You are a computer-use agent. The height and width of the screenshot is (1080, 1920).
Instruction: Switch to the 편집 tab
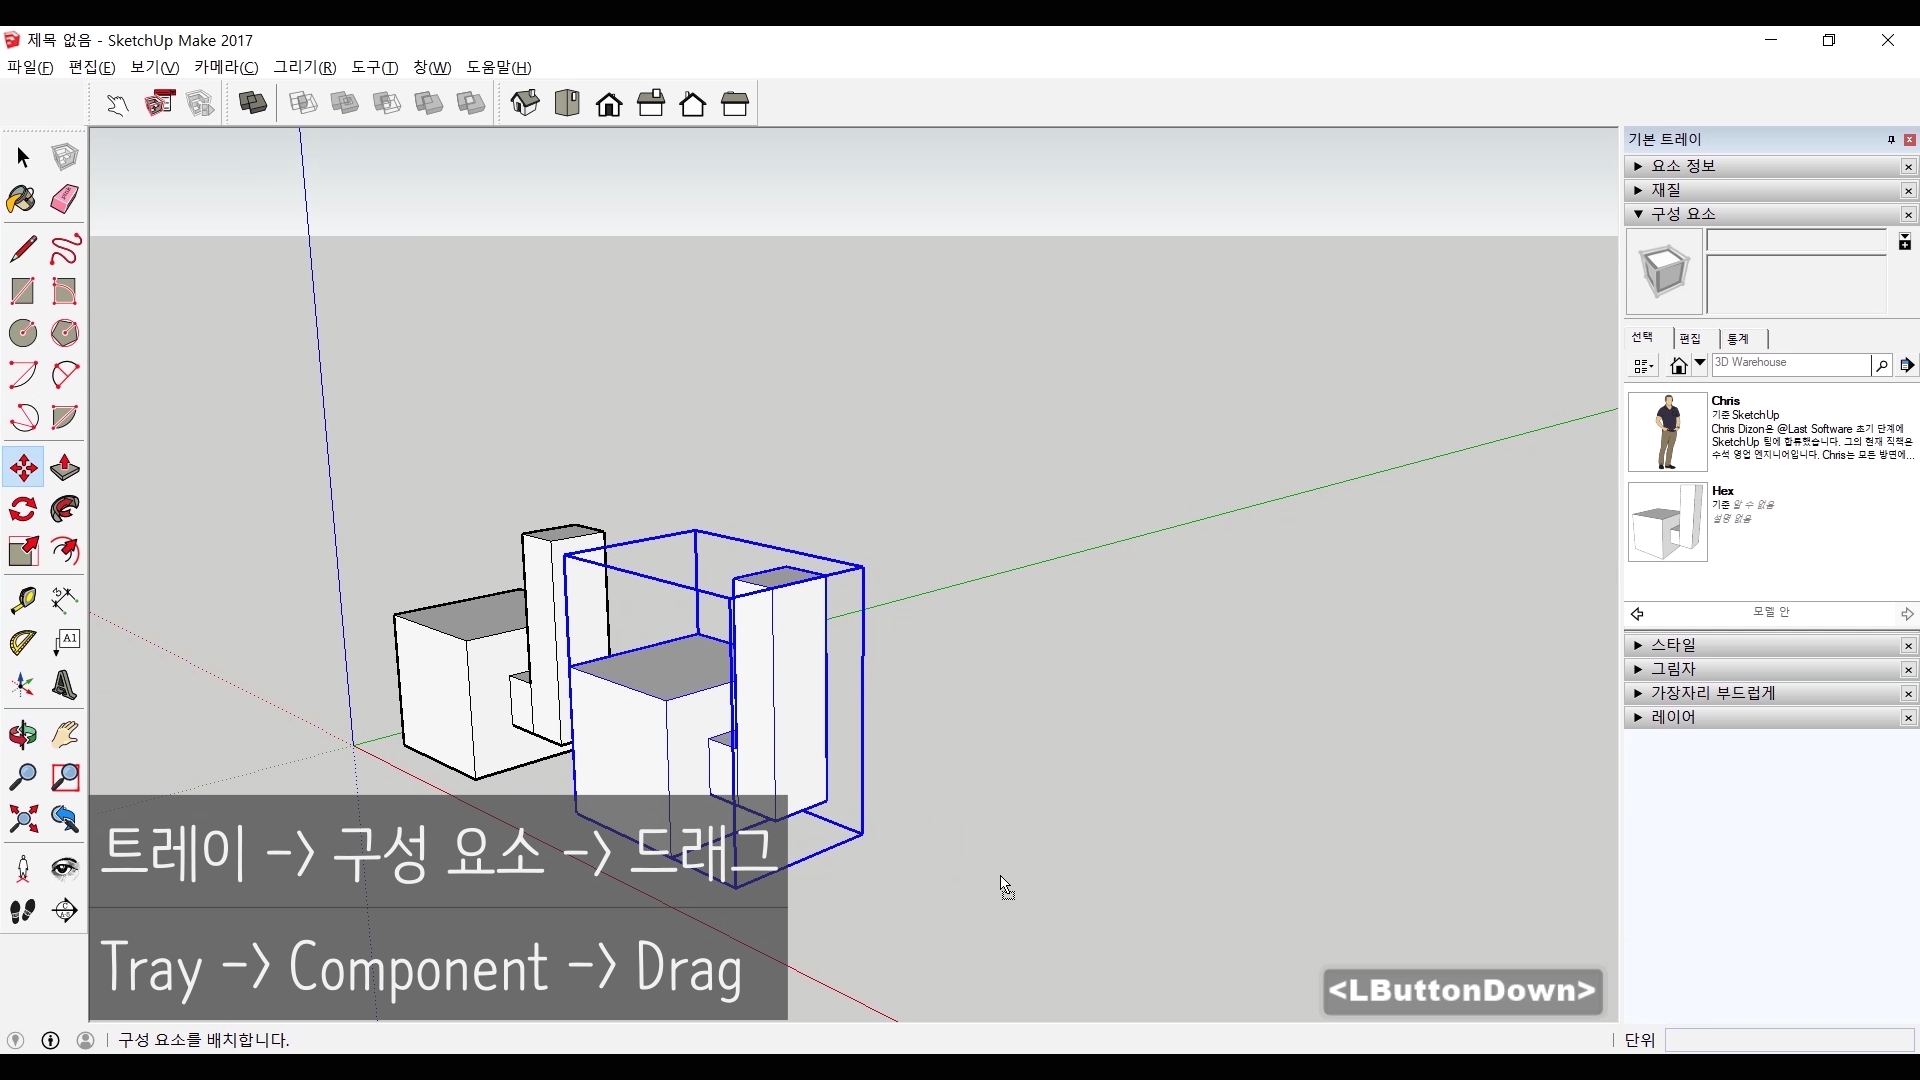pos(1691,339)
